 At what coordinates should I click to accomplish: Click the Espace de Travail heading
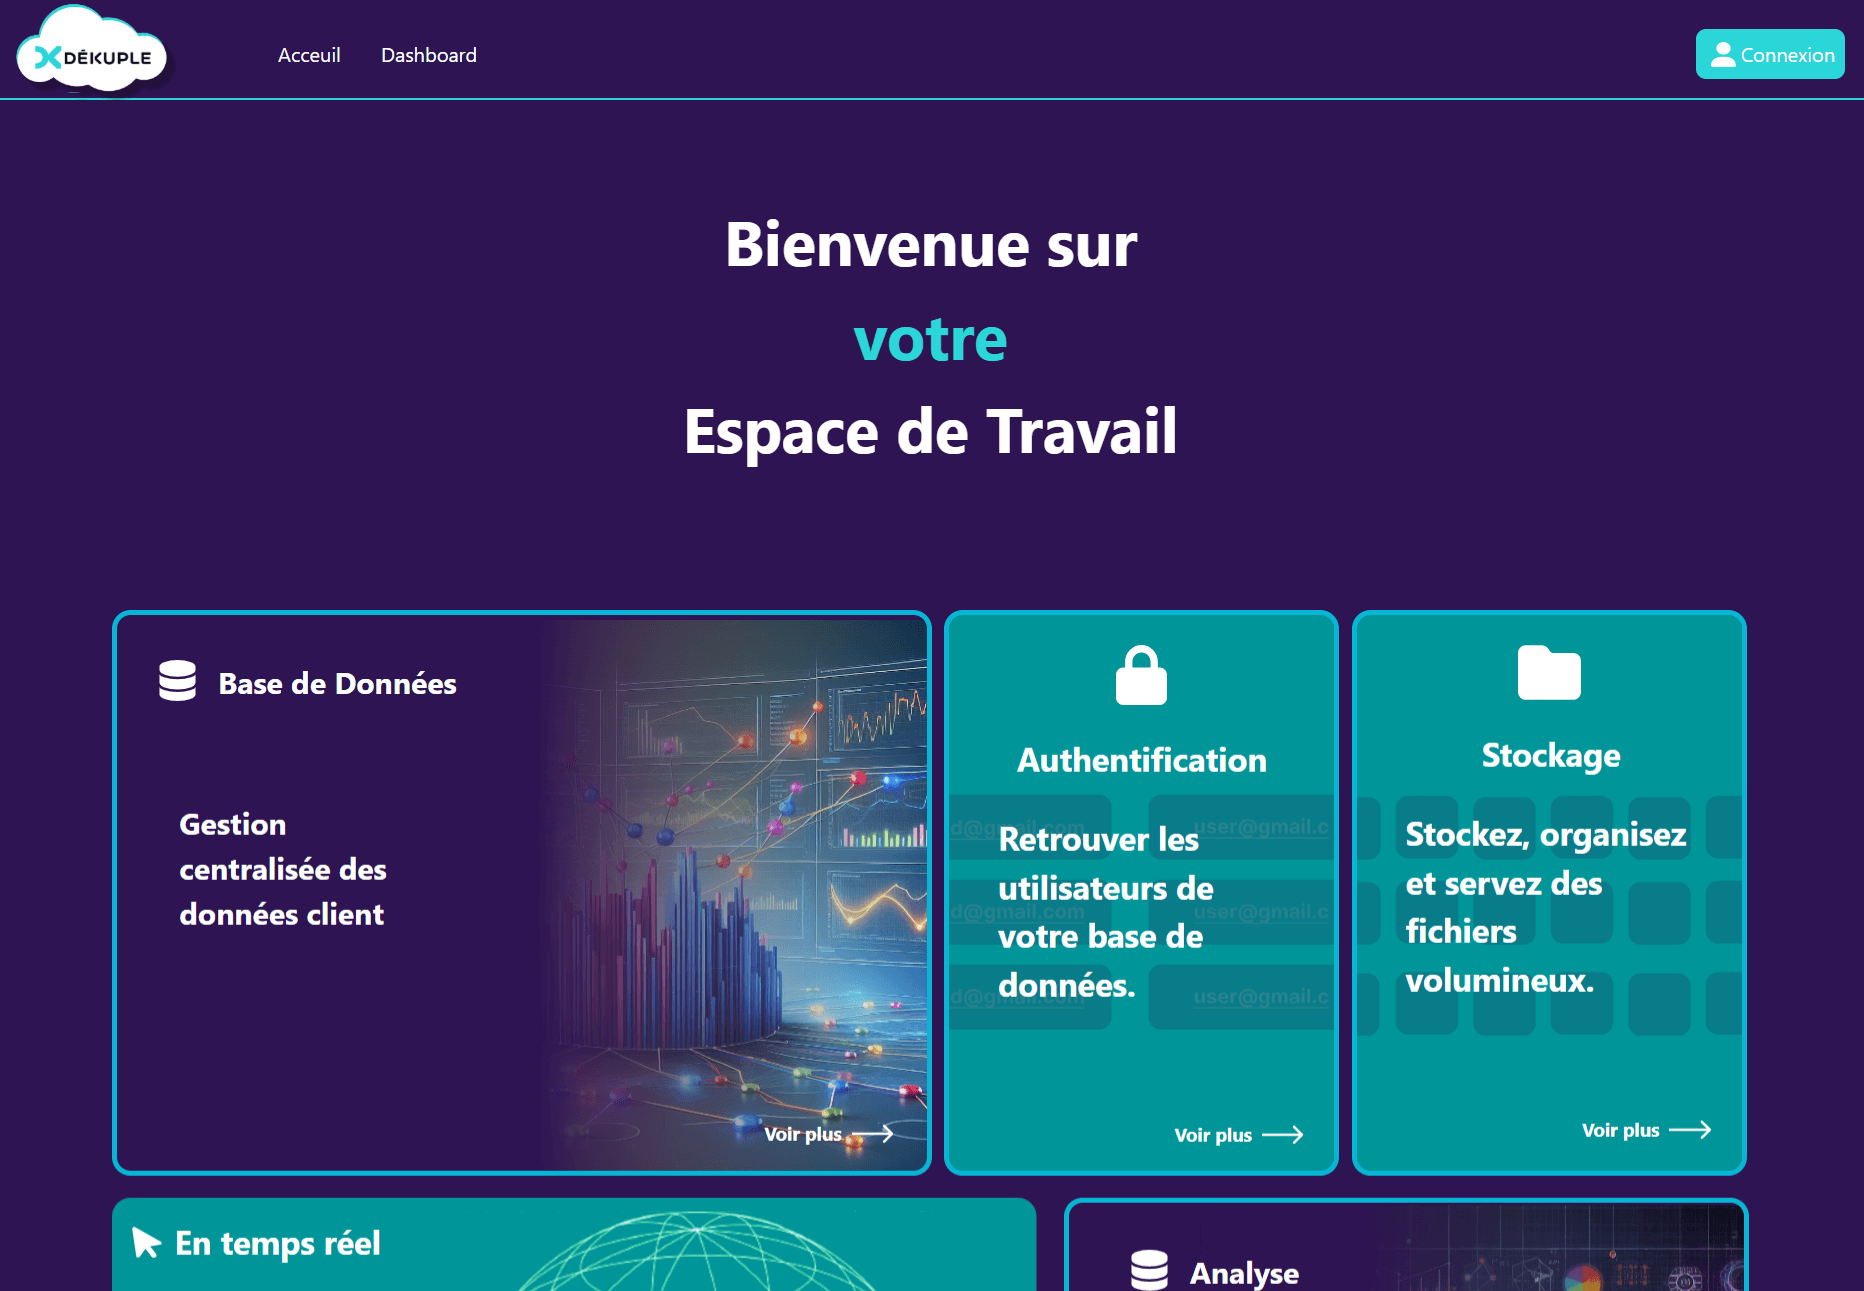click(x=931, y=431)
